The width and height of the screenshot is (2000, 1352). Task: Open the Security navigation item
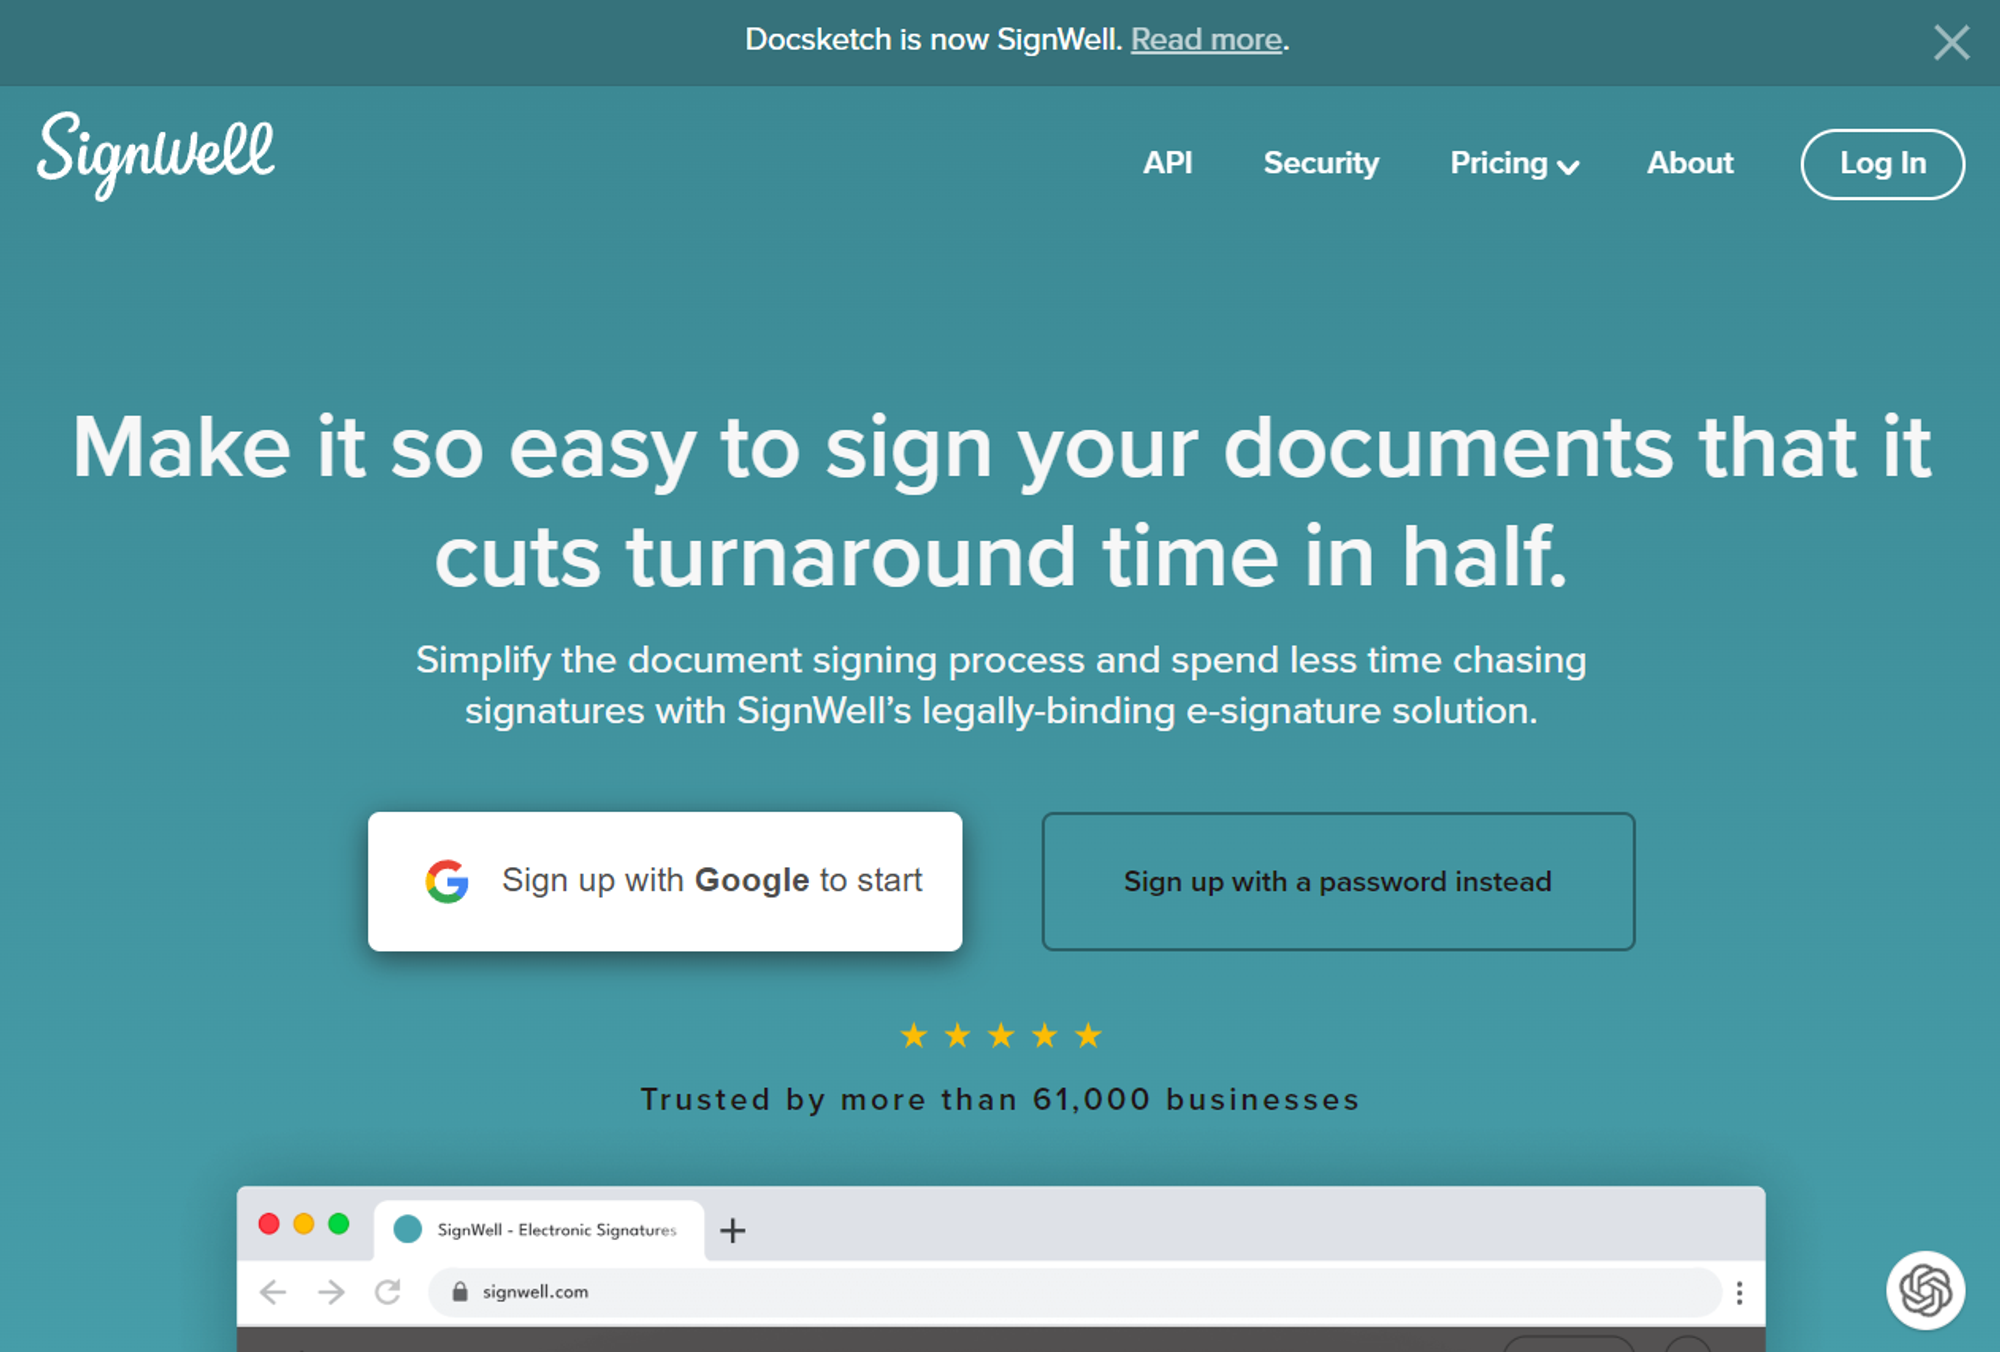click(x=1321, y=163)
